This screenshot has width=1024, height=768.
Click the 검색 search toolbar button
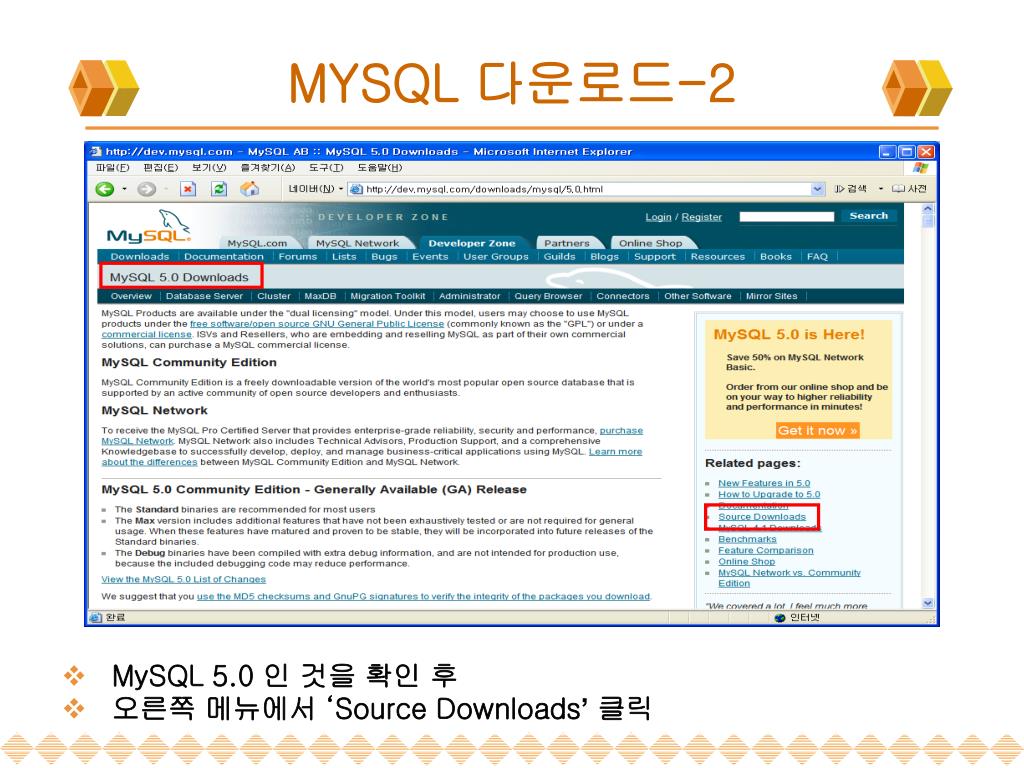(x=850, y=189)
